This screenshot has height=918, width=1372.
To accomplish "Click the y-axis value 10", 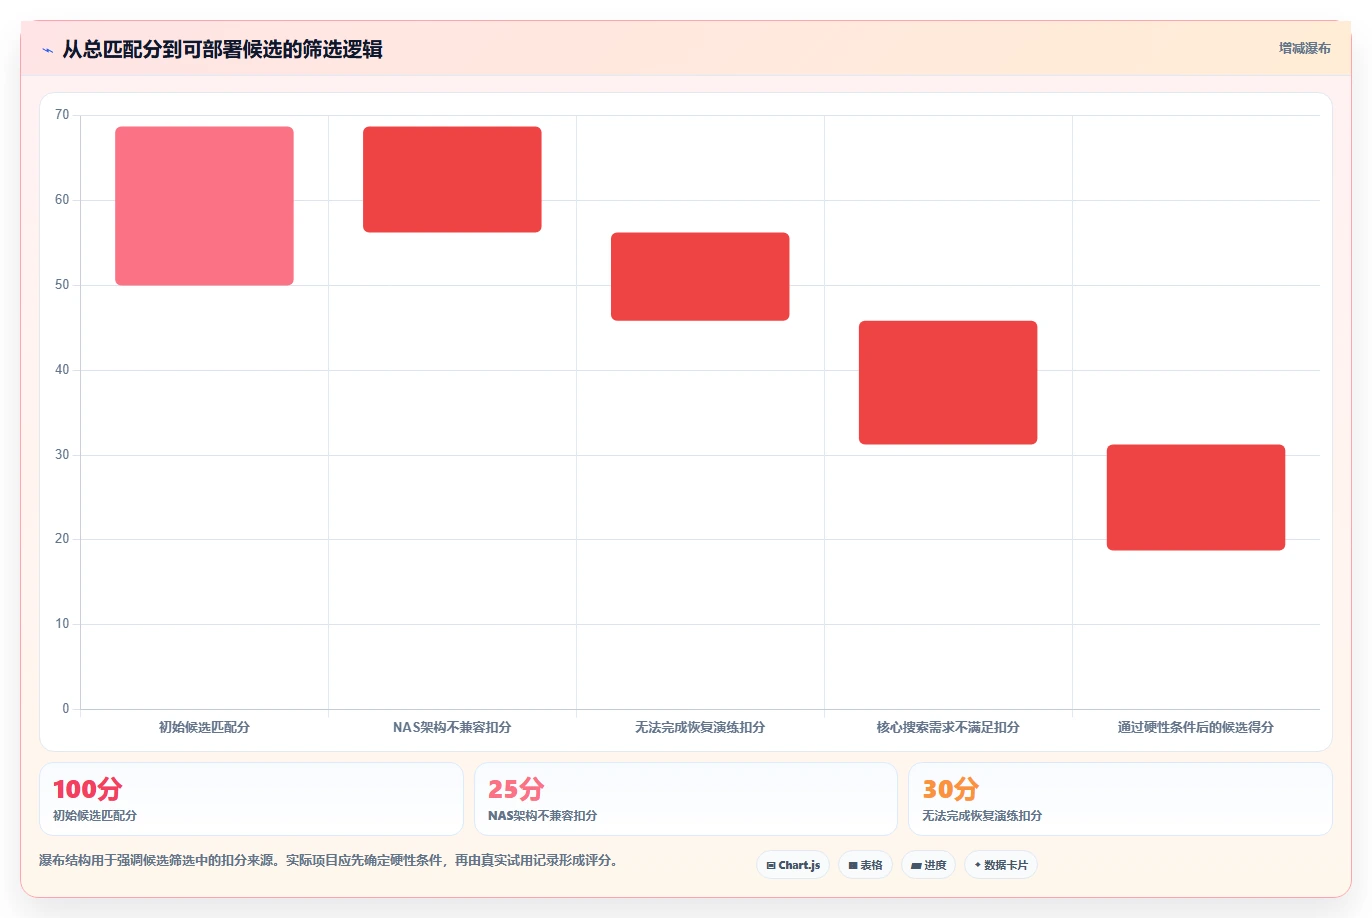I will pyautogui.click(x=62, y=624).
